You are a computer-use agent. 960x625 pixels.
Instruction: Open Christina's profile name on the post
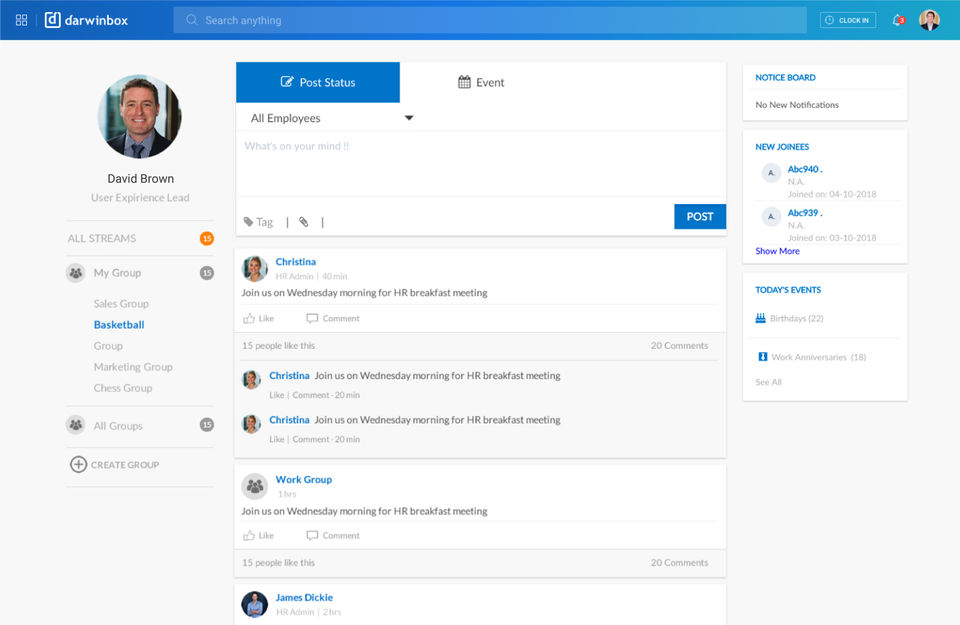tap(296, 261)
